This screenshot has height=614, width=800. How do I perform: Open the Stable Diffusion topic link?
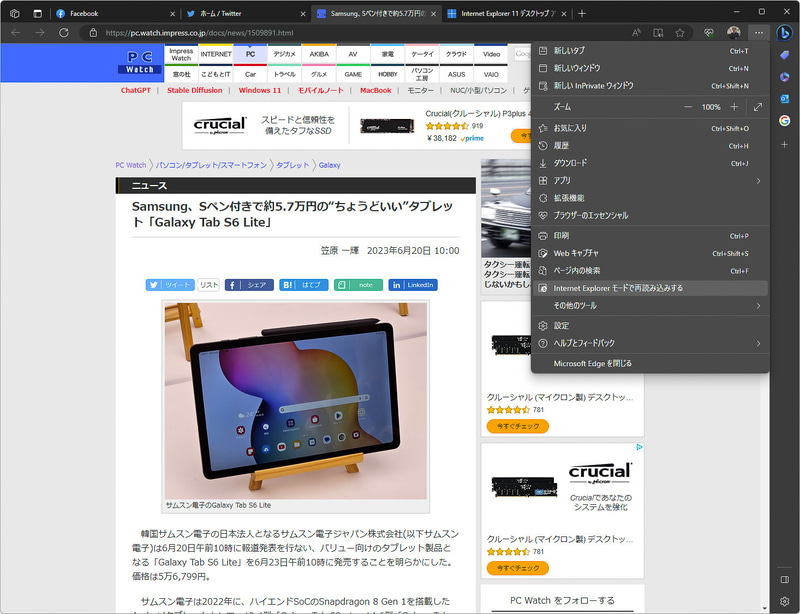195,90
